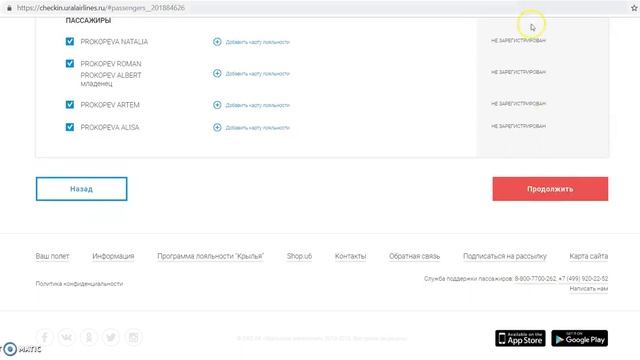Screen dimensions: 640x360
Task: Open the Обратная связь footer link
Action: 414,256
